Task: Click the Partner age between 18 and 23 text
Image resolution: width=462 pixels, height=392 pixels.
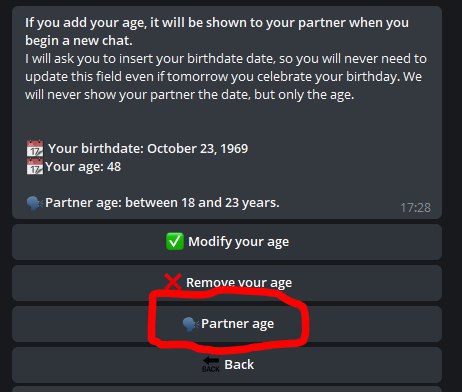Action: pos(162,203)
